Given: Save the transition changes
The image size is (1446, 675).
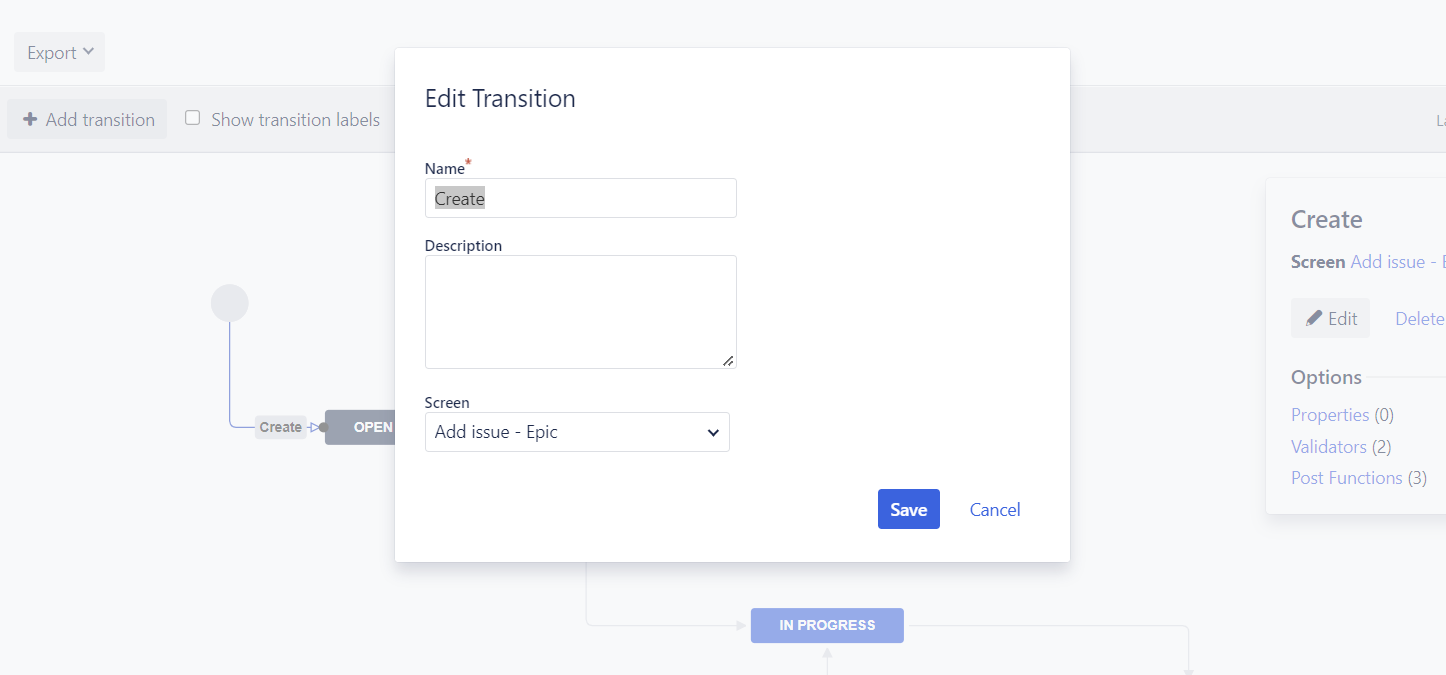Looking at the screenshot, I should [908, 509].
